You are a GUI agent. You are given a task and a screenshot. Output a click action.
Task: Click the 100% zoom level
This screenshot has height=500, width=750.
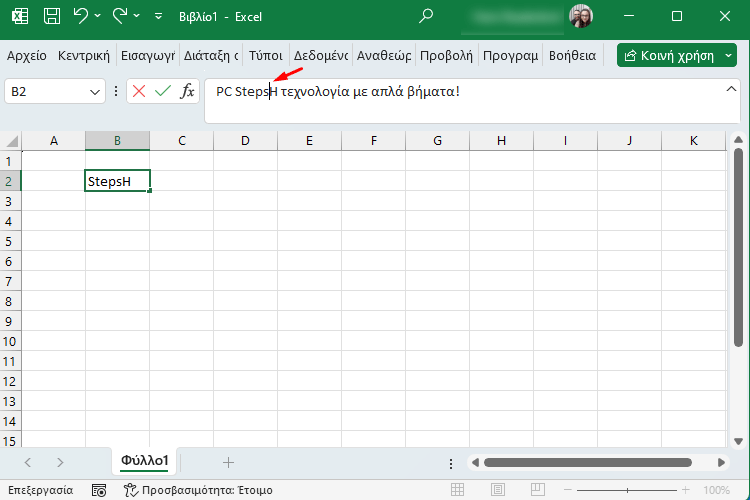tap(716, 490)
